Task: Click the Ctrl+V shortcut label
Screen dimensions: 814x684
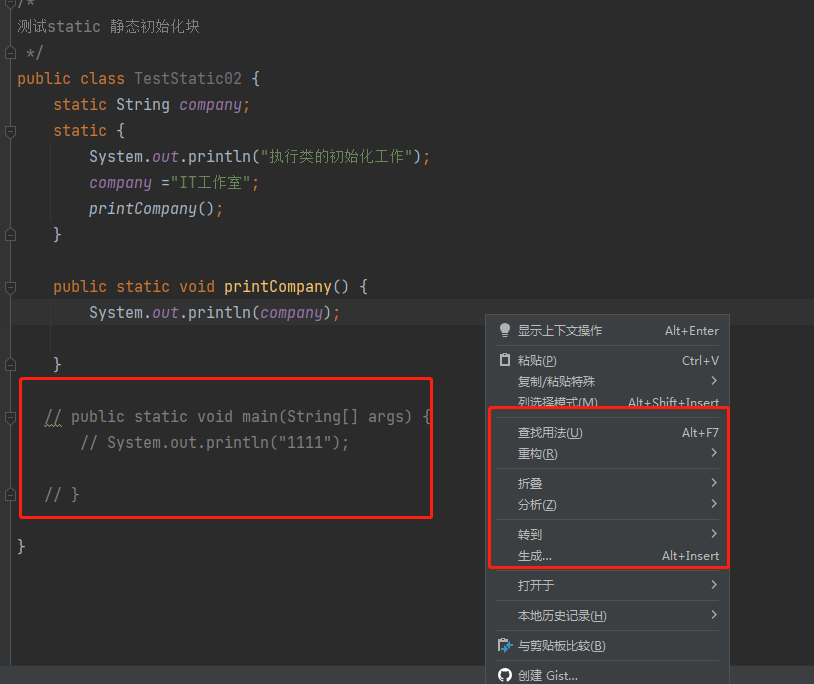Action: click(x=700, y=360)
